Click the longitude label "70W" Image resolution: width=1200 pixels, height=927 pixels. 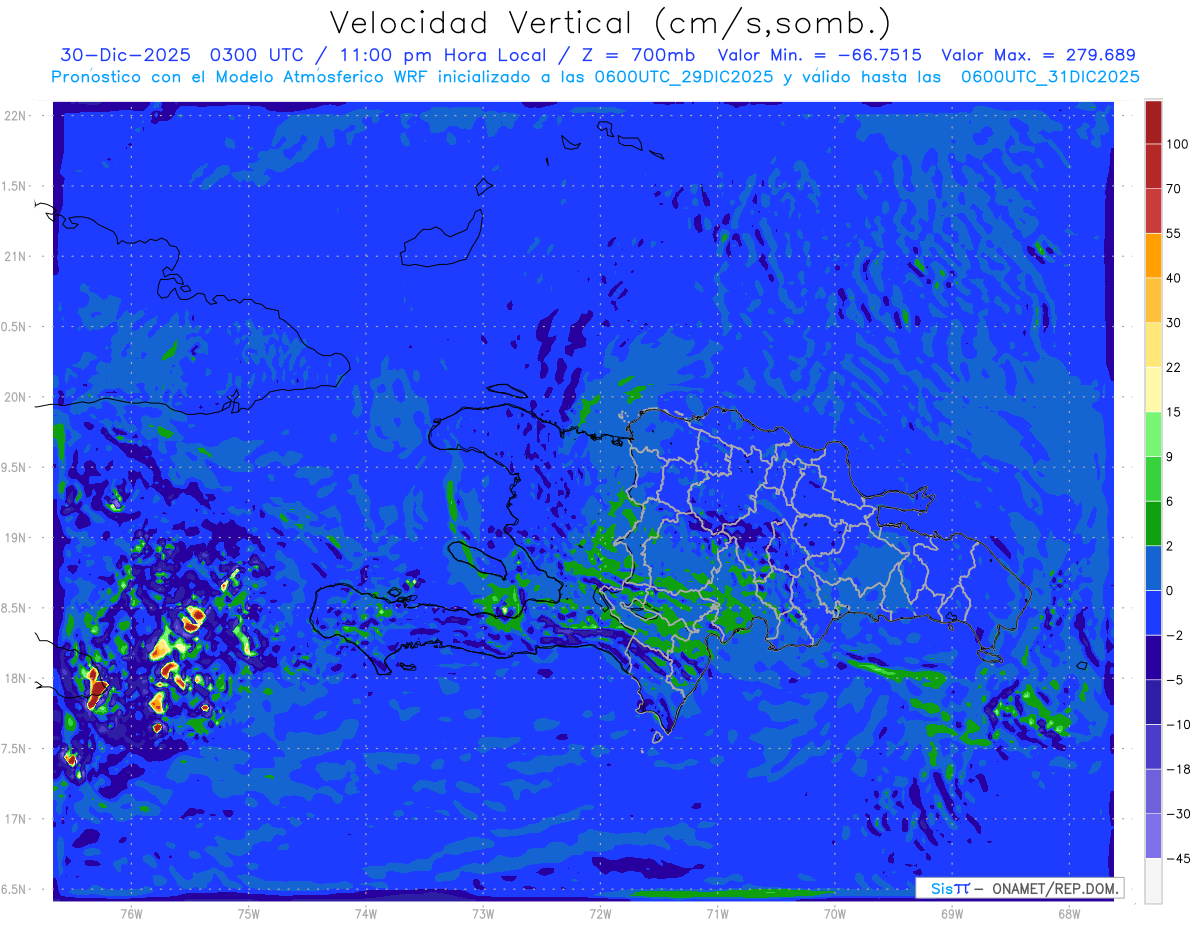pos(835,914)
